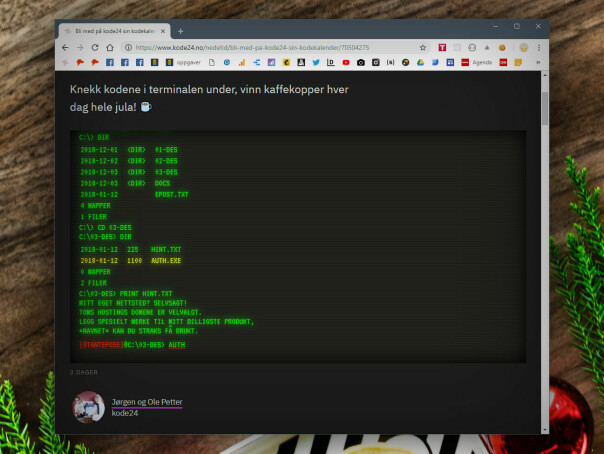The height and width of the screenshot is (454, 604).
Task: Open the Google Drive bookmark
Action: (420, 62)
